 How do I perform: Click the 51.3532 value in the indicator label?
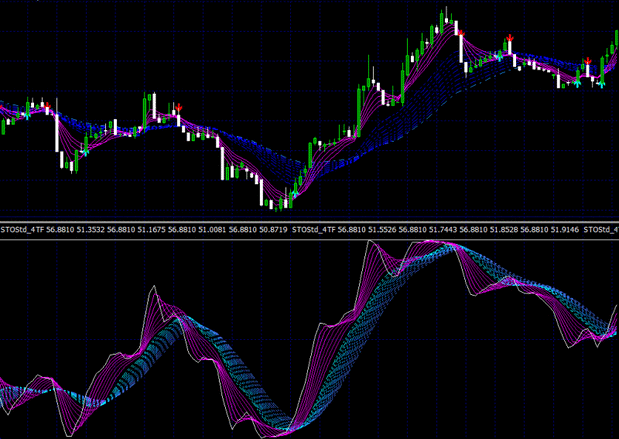91,230
